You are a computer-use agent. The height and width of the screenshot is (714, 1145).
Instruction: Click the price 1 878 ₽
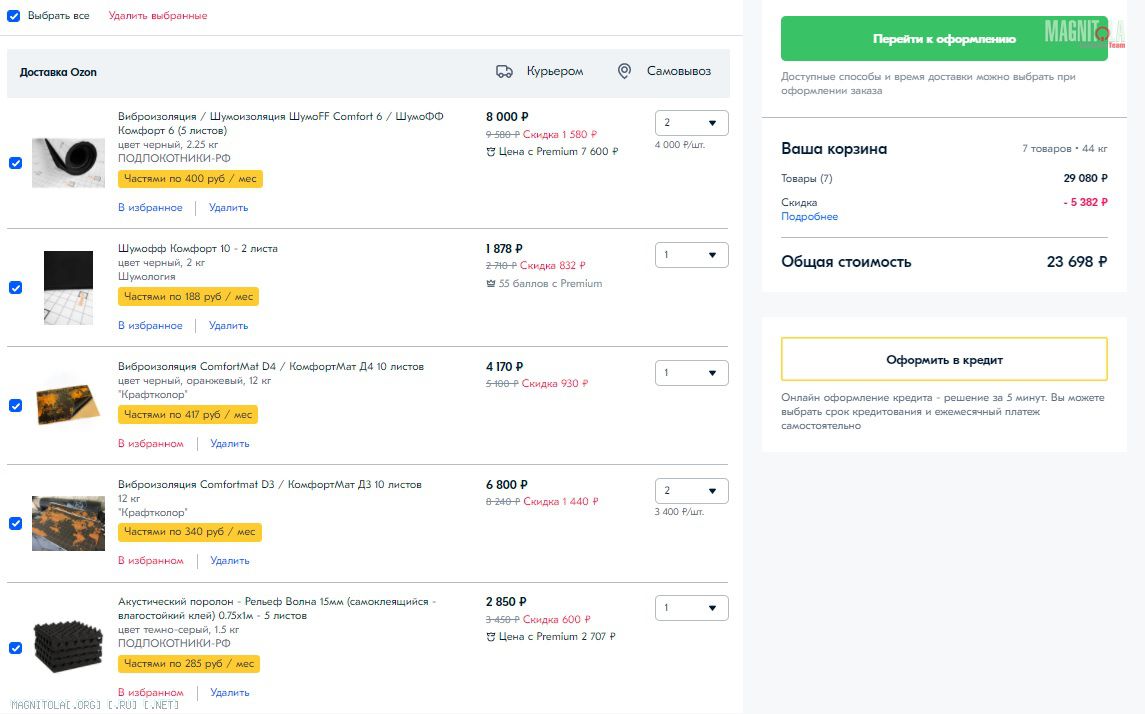(x=505, y=249)
